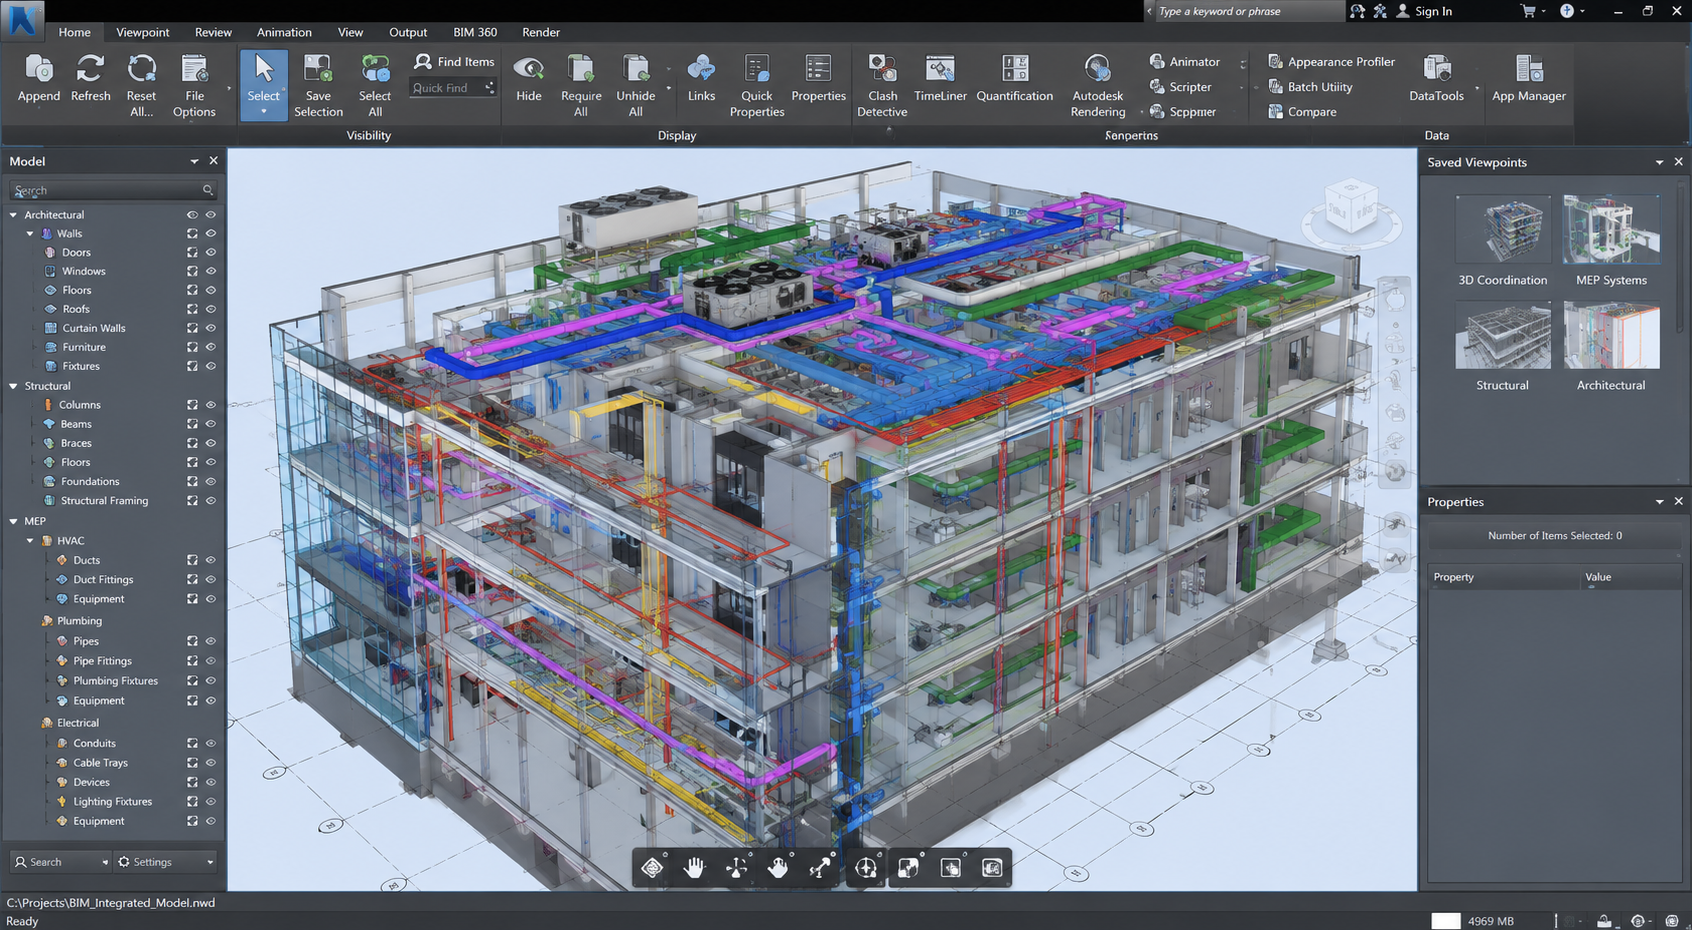Open Properties panel dropdown arrow

(1660, 502)
